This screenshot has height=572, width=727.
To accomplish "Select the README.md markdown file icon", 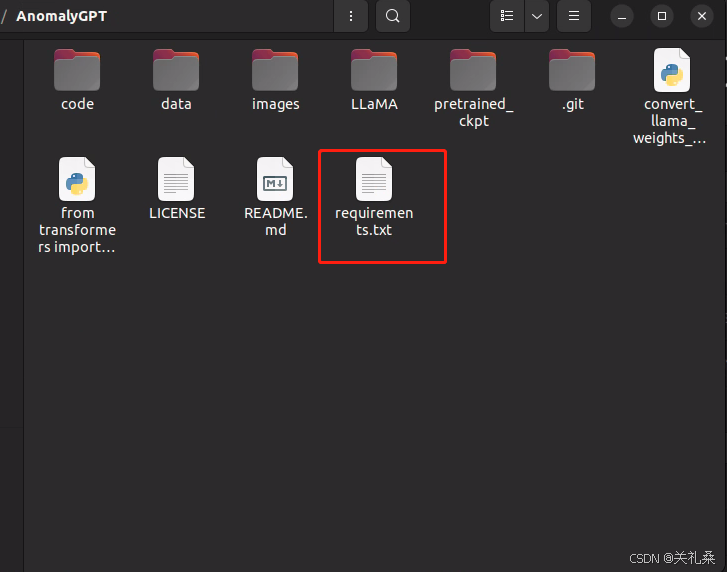I will tap(275, 179).
